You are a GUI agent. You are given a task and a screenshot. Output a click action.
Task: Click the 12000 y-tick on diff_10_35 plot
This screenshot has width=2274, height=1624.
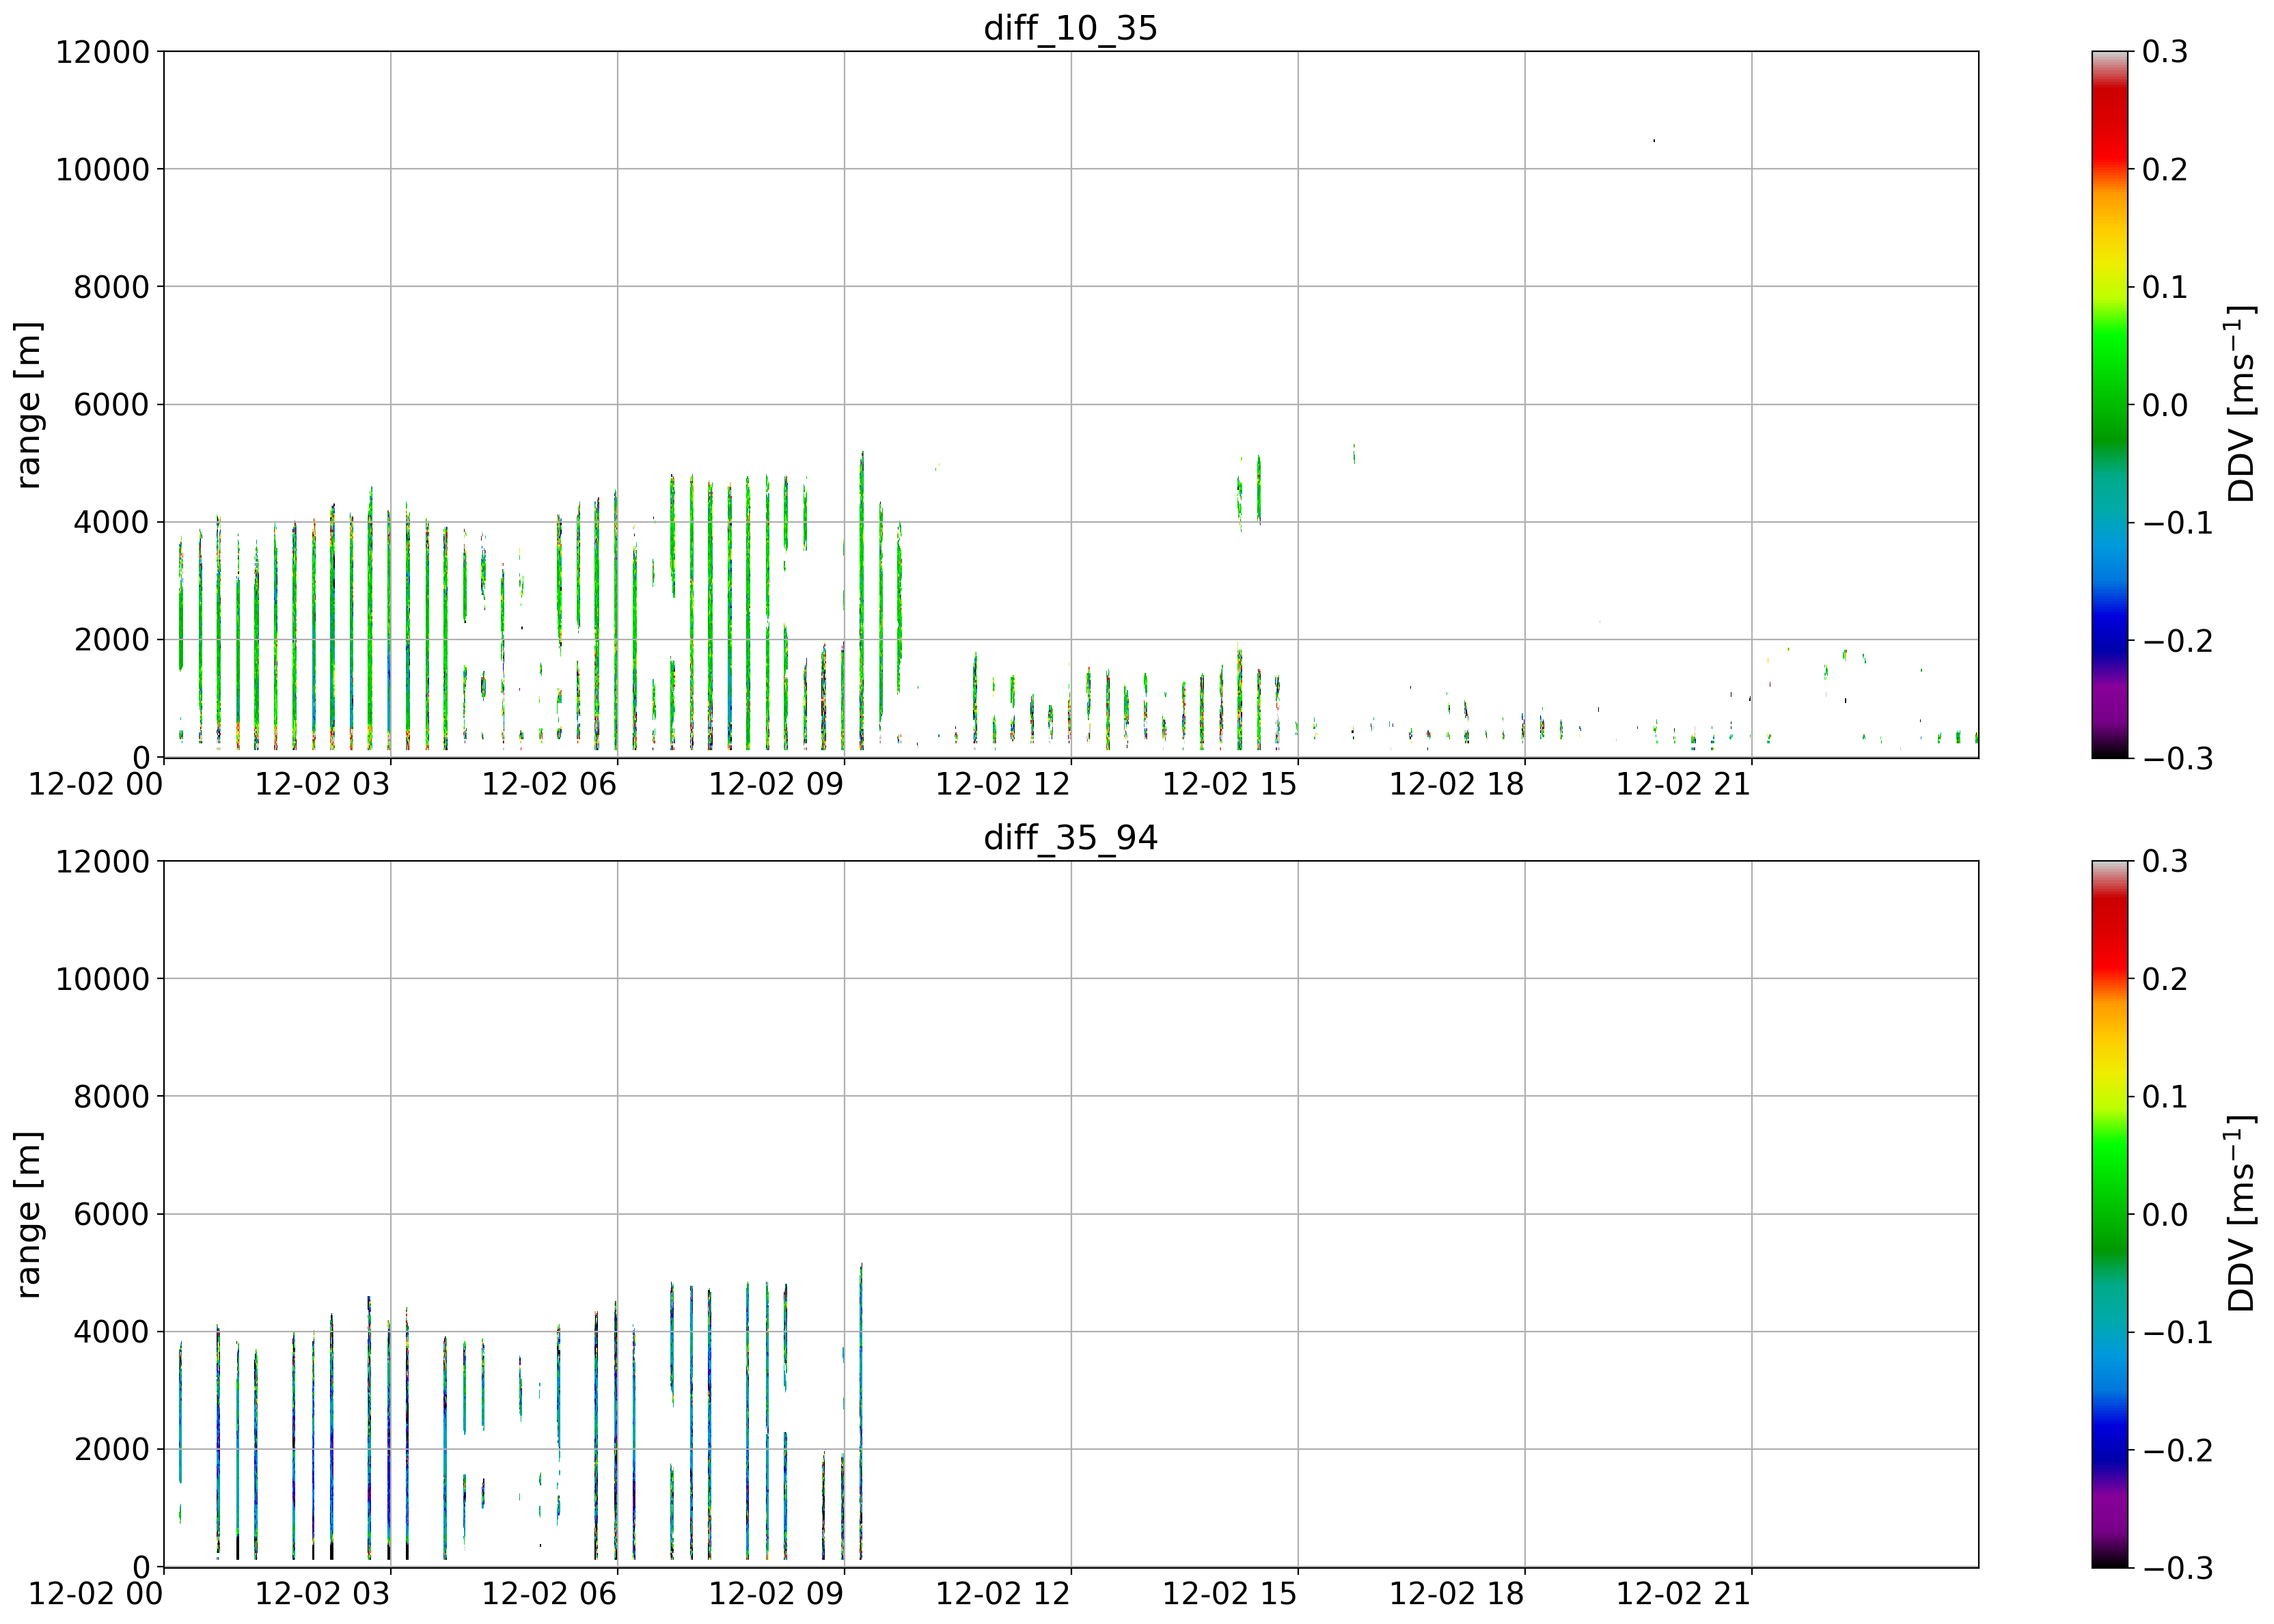(102, 52)
